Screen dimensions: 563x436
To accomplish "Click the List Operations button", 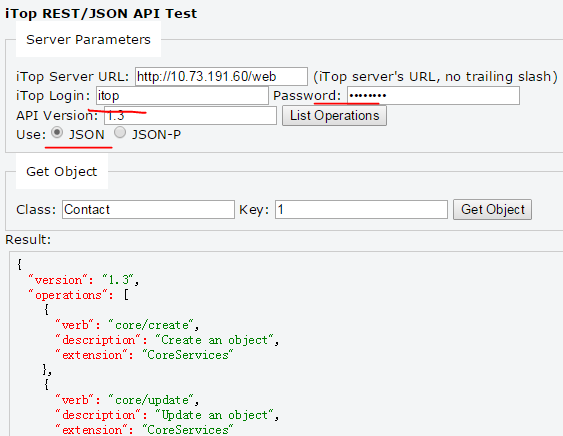I will [x=334, y=116].
